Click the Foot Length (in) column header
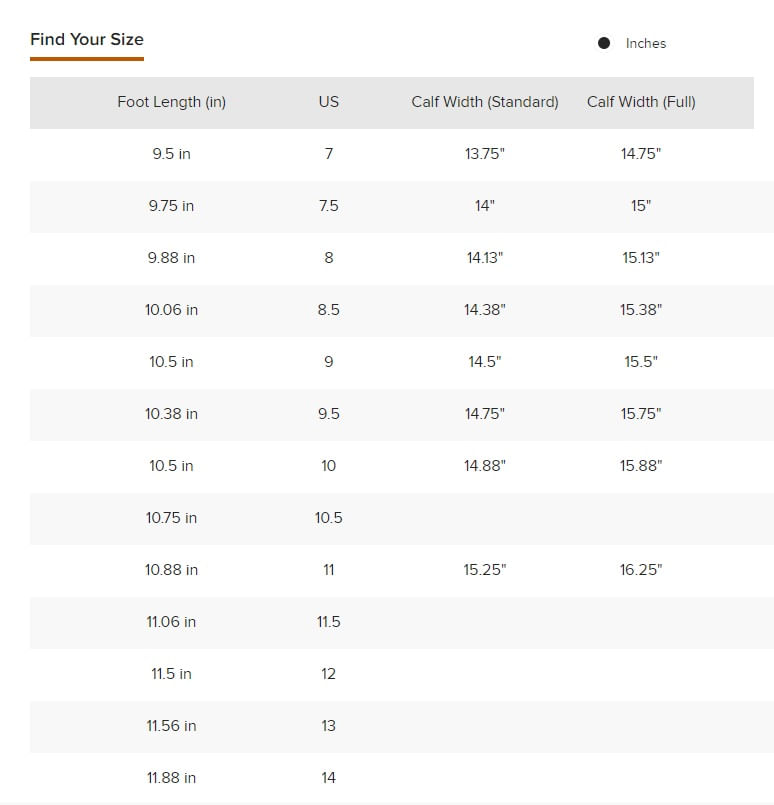 tap(171, 102)
